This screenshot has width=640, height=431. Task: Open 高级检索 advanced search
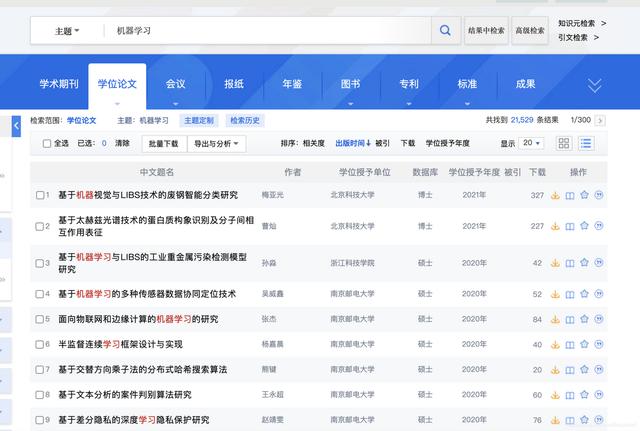[x=530, y=31]
